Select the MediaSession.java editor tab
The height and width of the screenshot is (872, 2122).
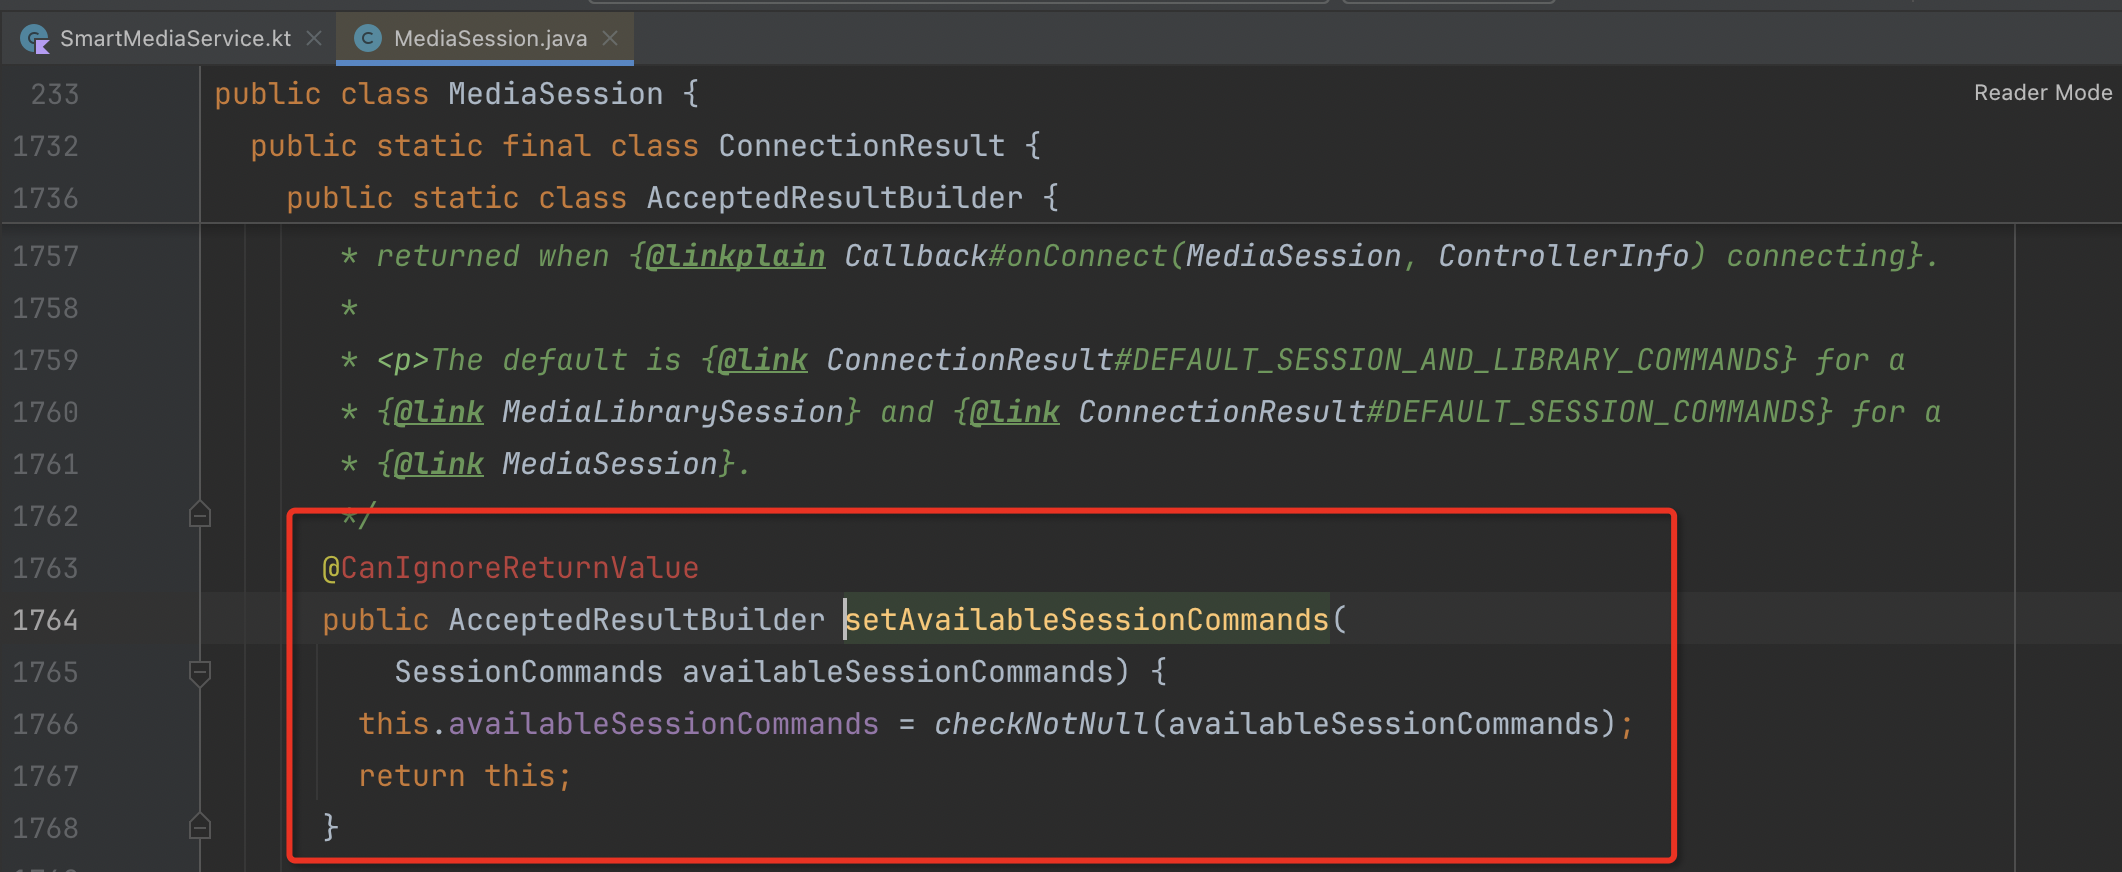click(x=489, y=38)
